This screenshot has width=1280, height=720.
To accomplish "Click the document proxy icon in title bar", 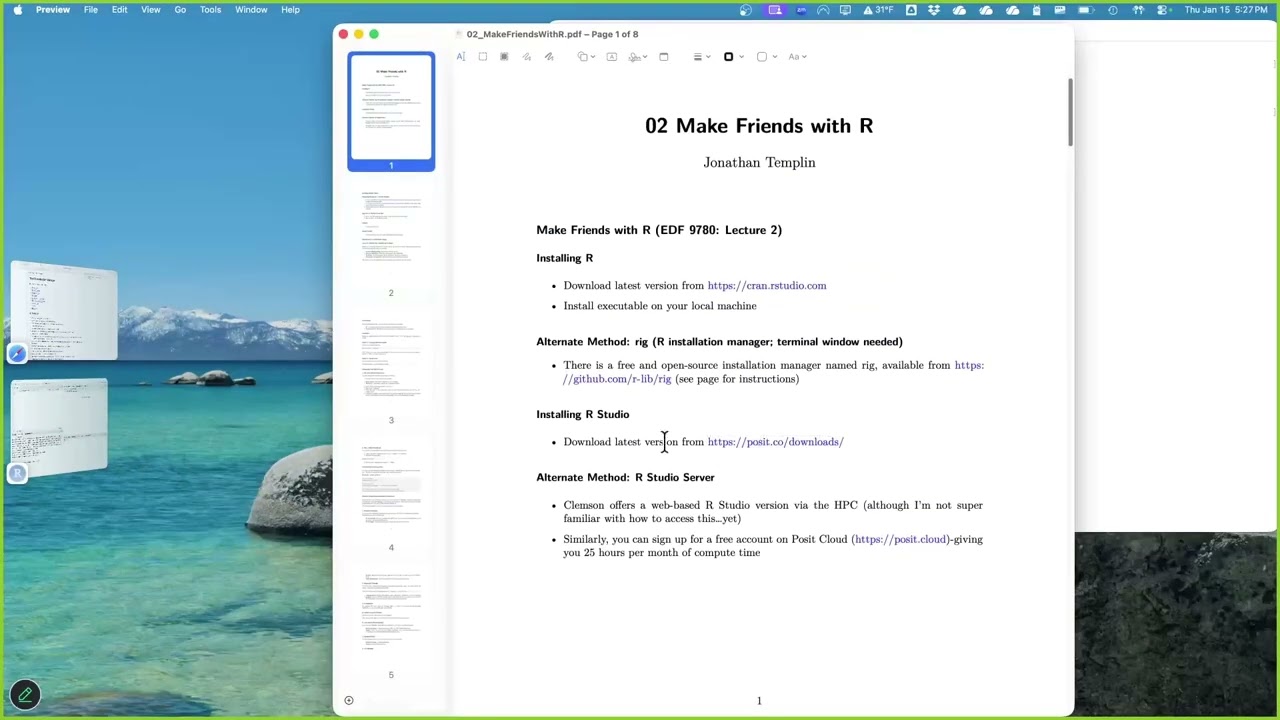I will pyautogui.click(x=459, y=34).
